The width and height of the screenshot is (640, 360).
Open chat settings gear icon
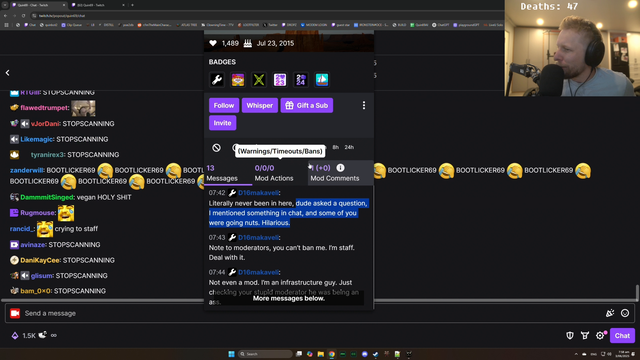(600, 336)
